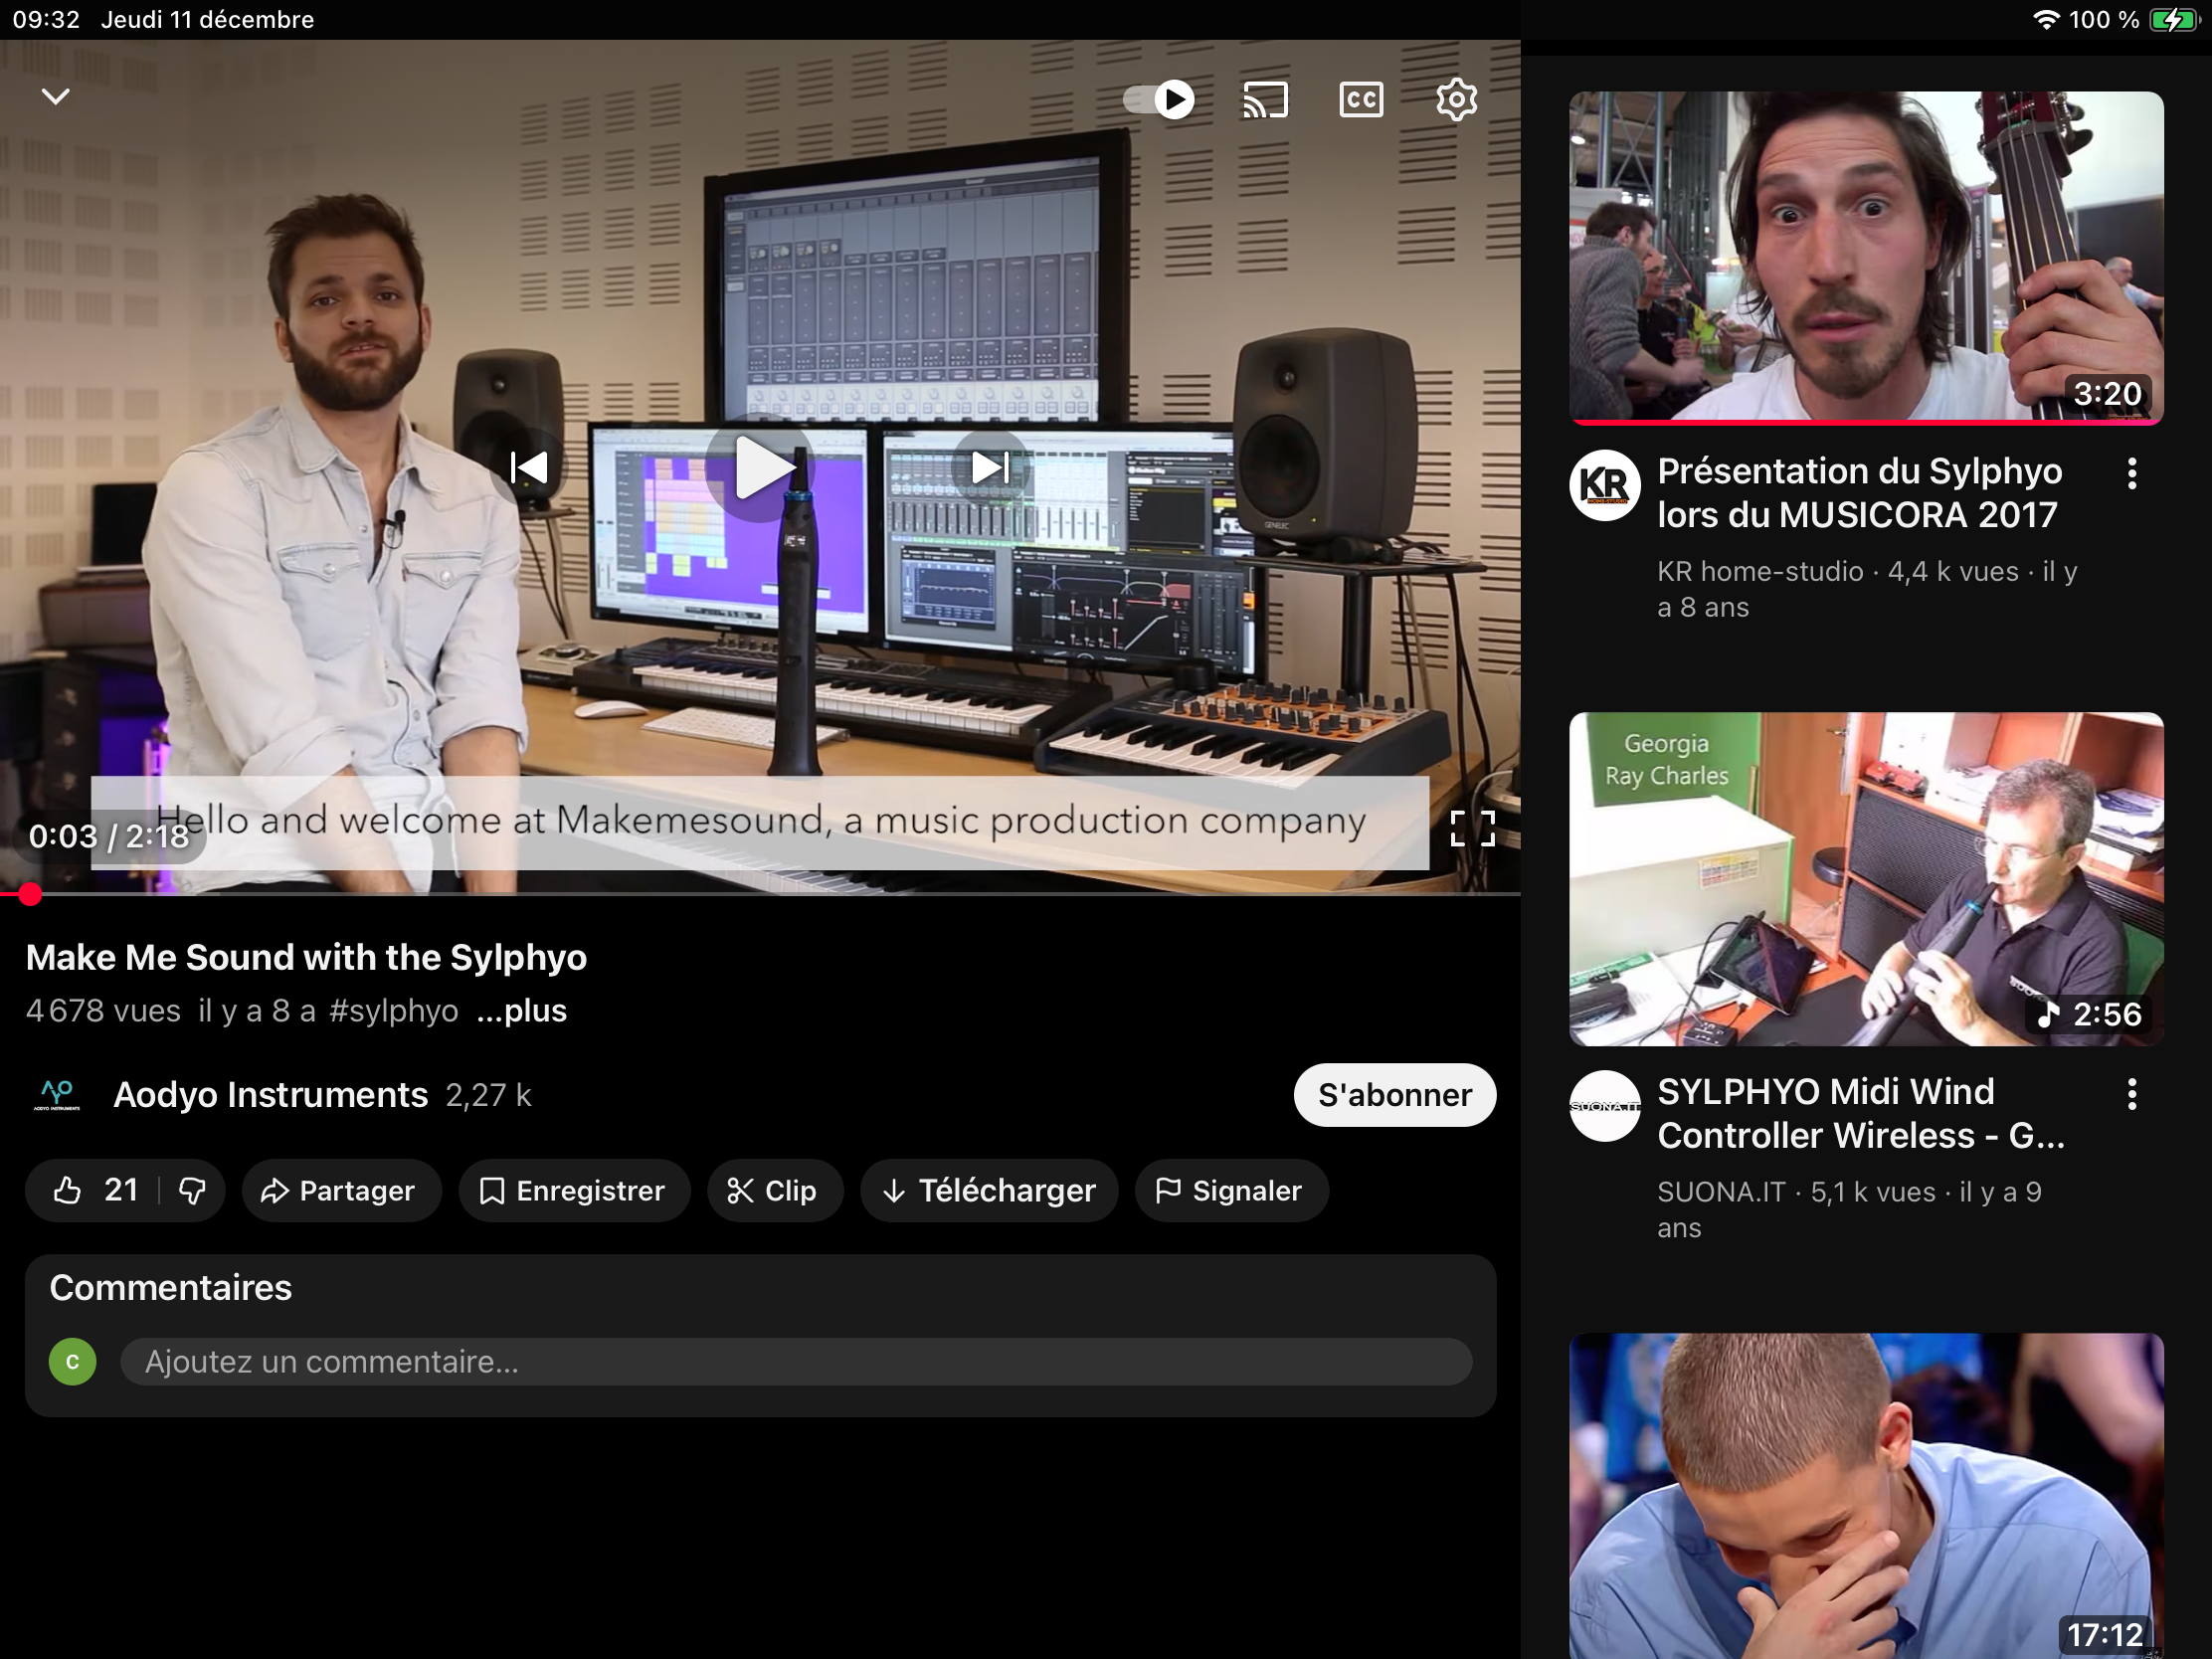This screenshot has height=1659, width=2212.
Task: Save the video with Enregistrer
Action: click(x=574, y=1190)
